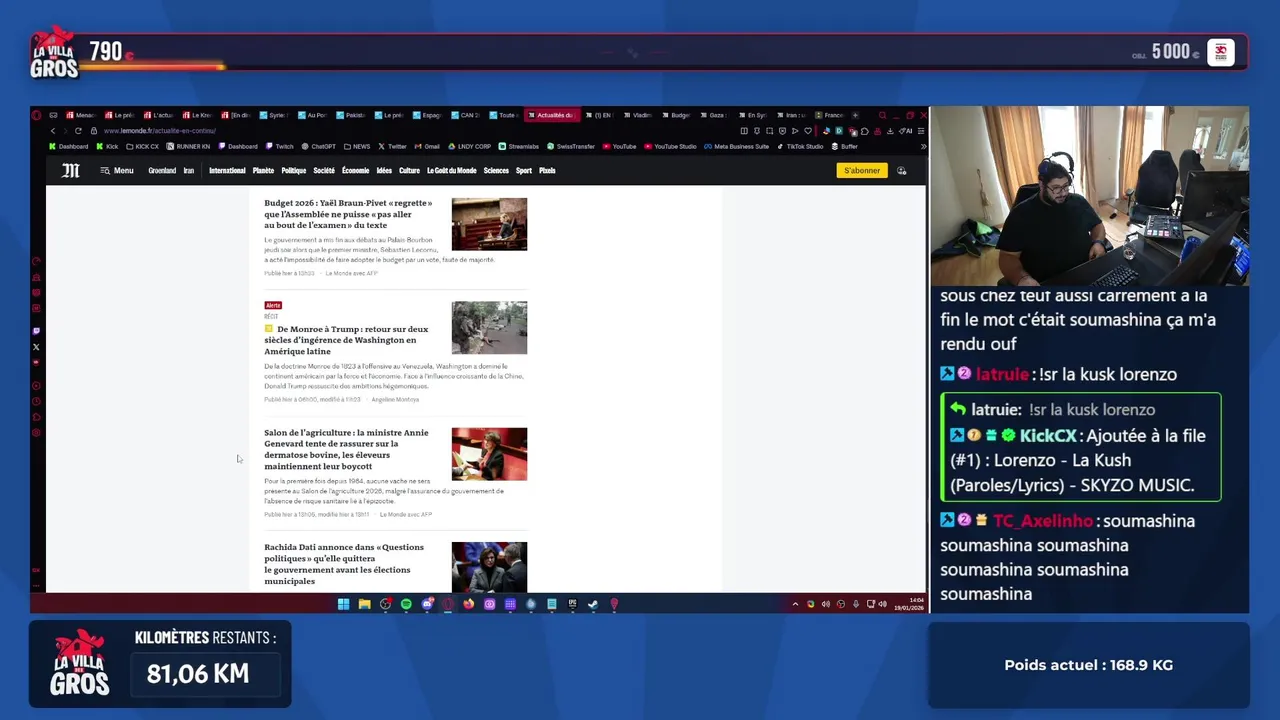Open the Planète section
This screenshot has height=720, width=1280.
tap(263, 171)
